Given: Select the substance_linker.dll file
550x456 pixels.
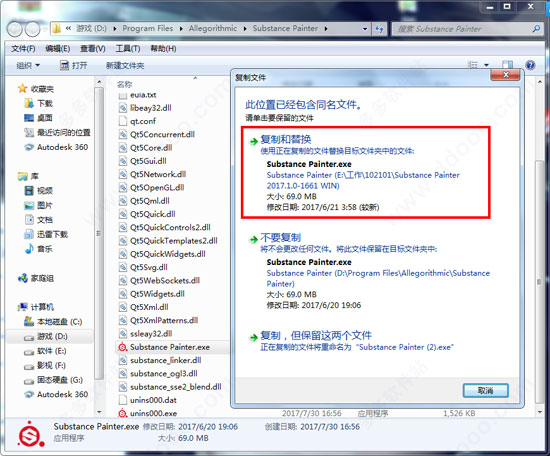Looking at the screenshot, I should [x=160, y=361].
